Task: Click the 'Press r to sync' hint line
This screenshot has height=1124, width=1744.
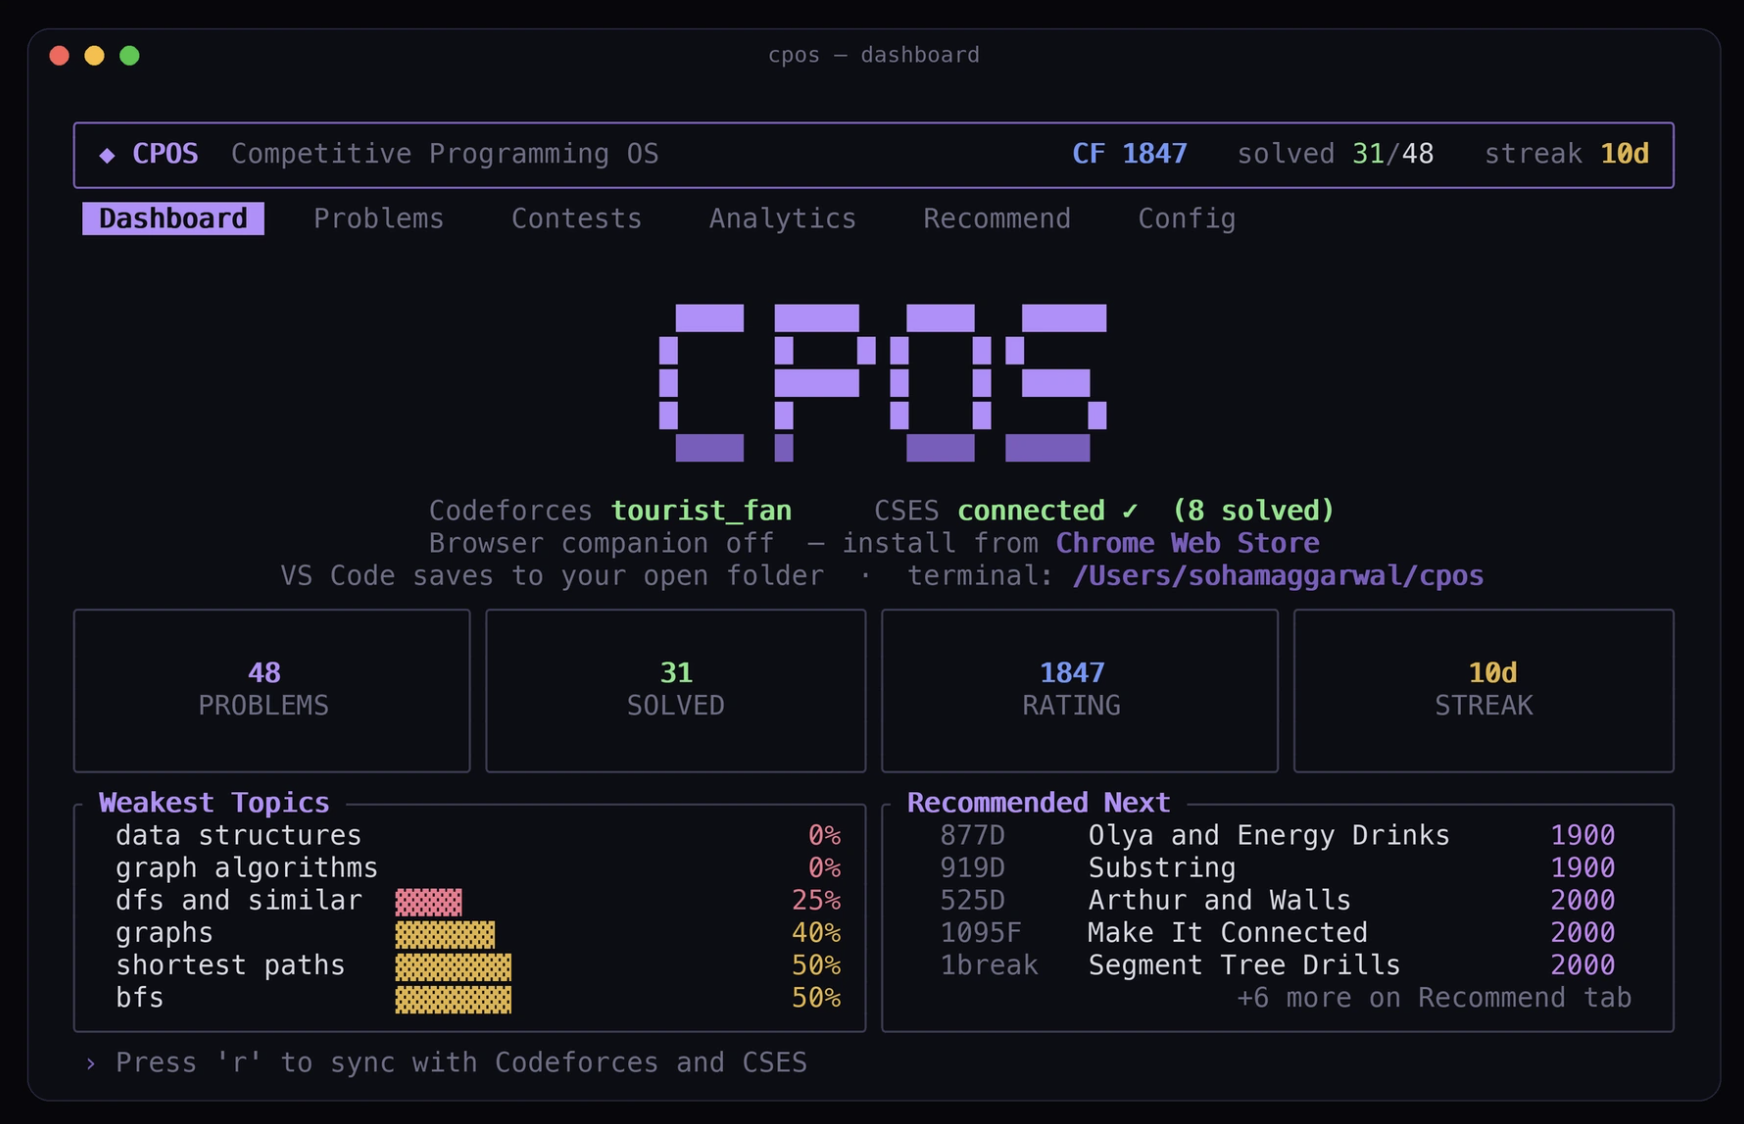Action: 461,1063
